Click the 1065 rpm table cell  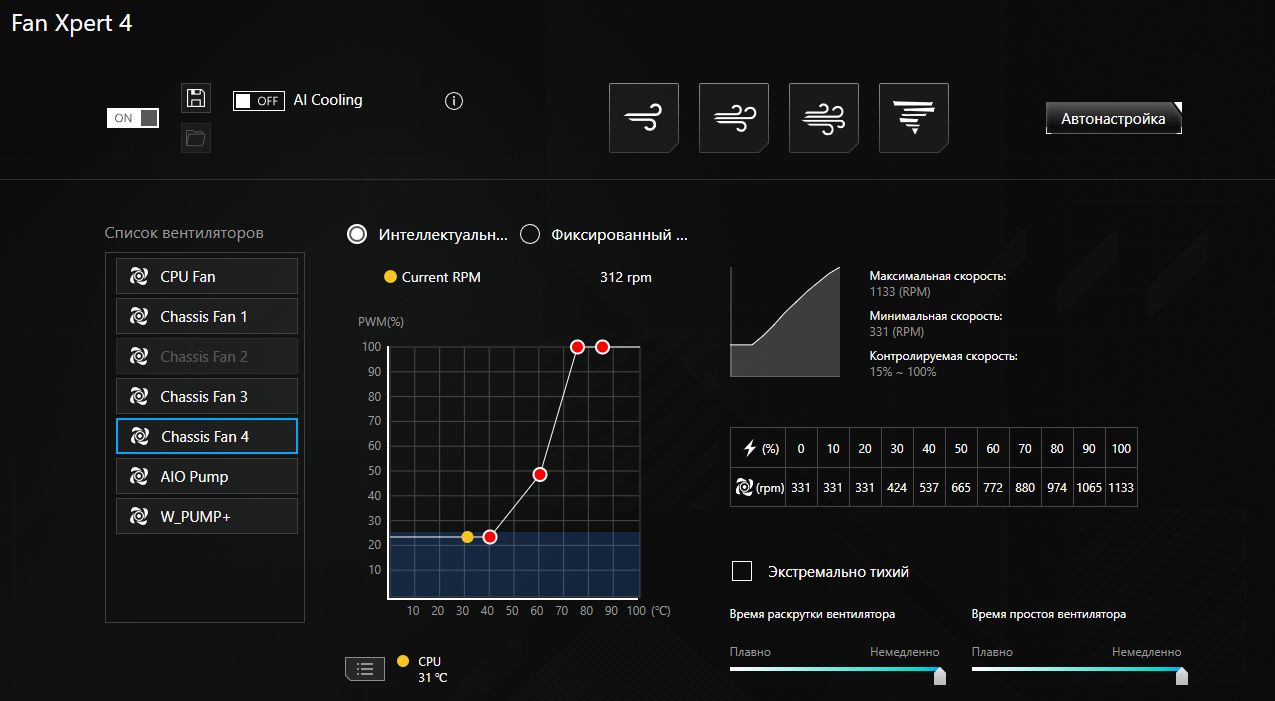click(1089, 488)
